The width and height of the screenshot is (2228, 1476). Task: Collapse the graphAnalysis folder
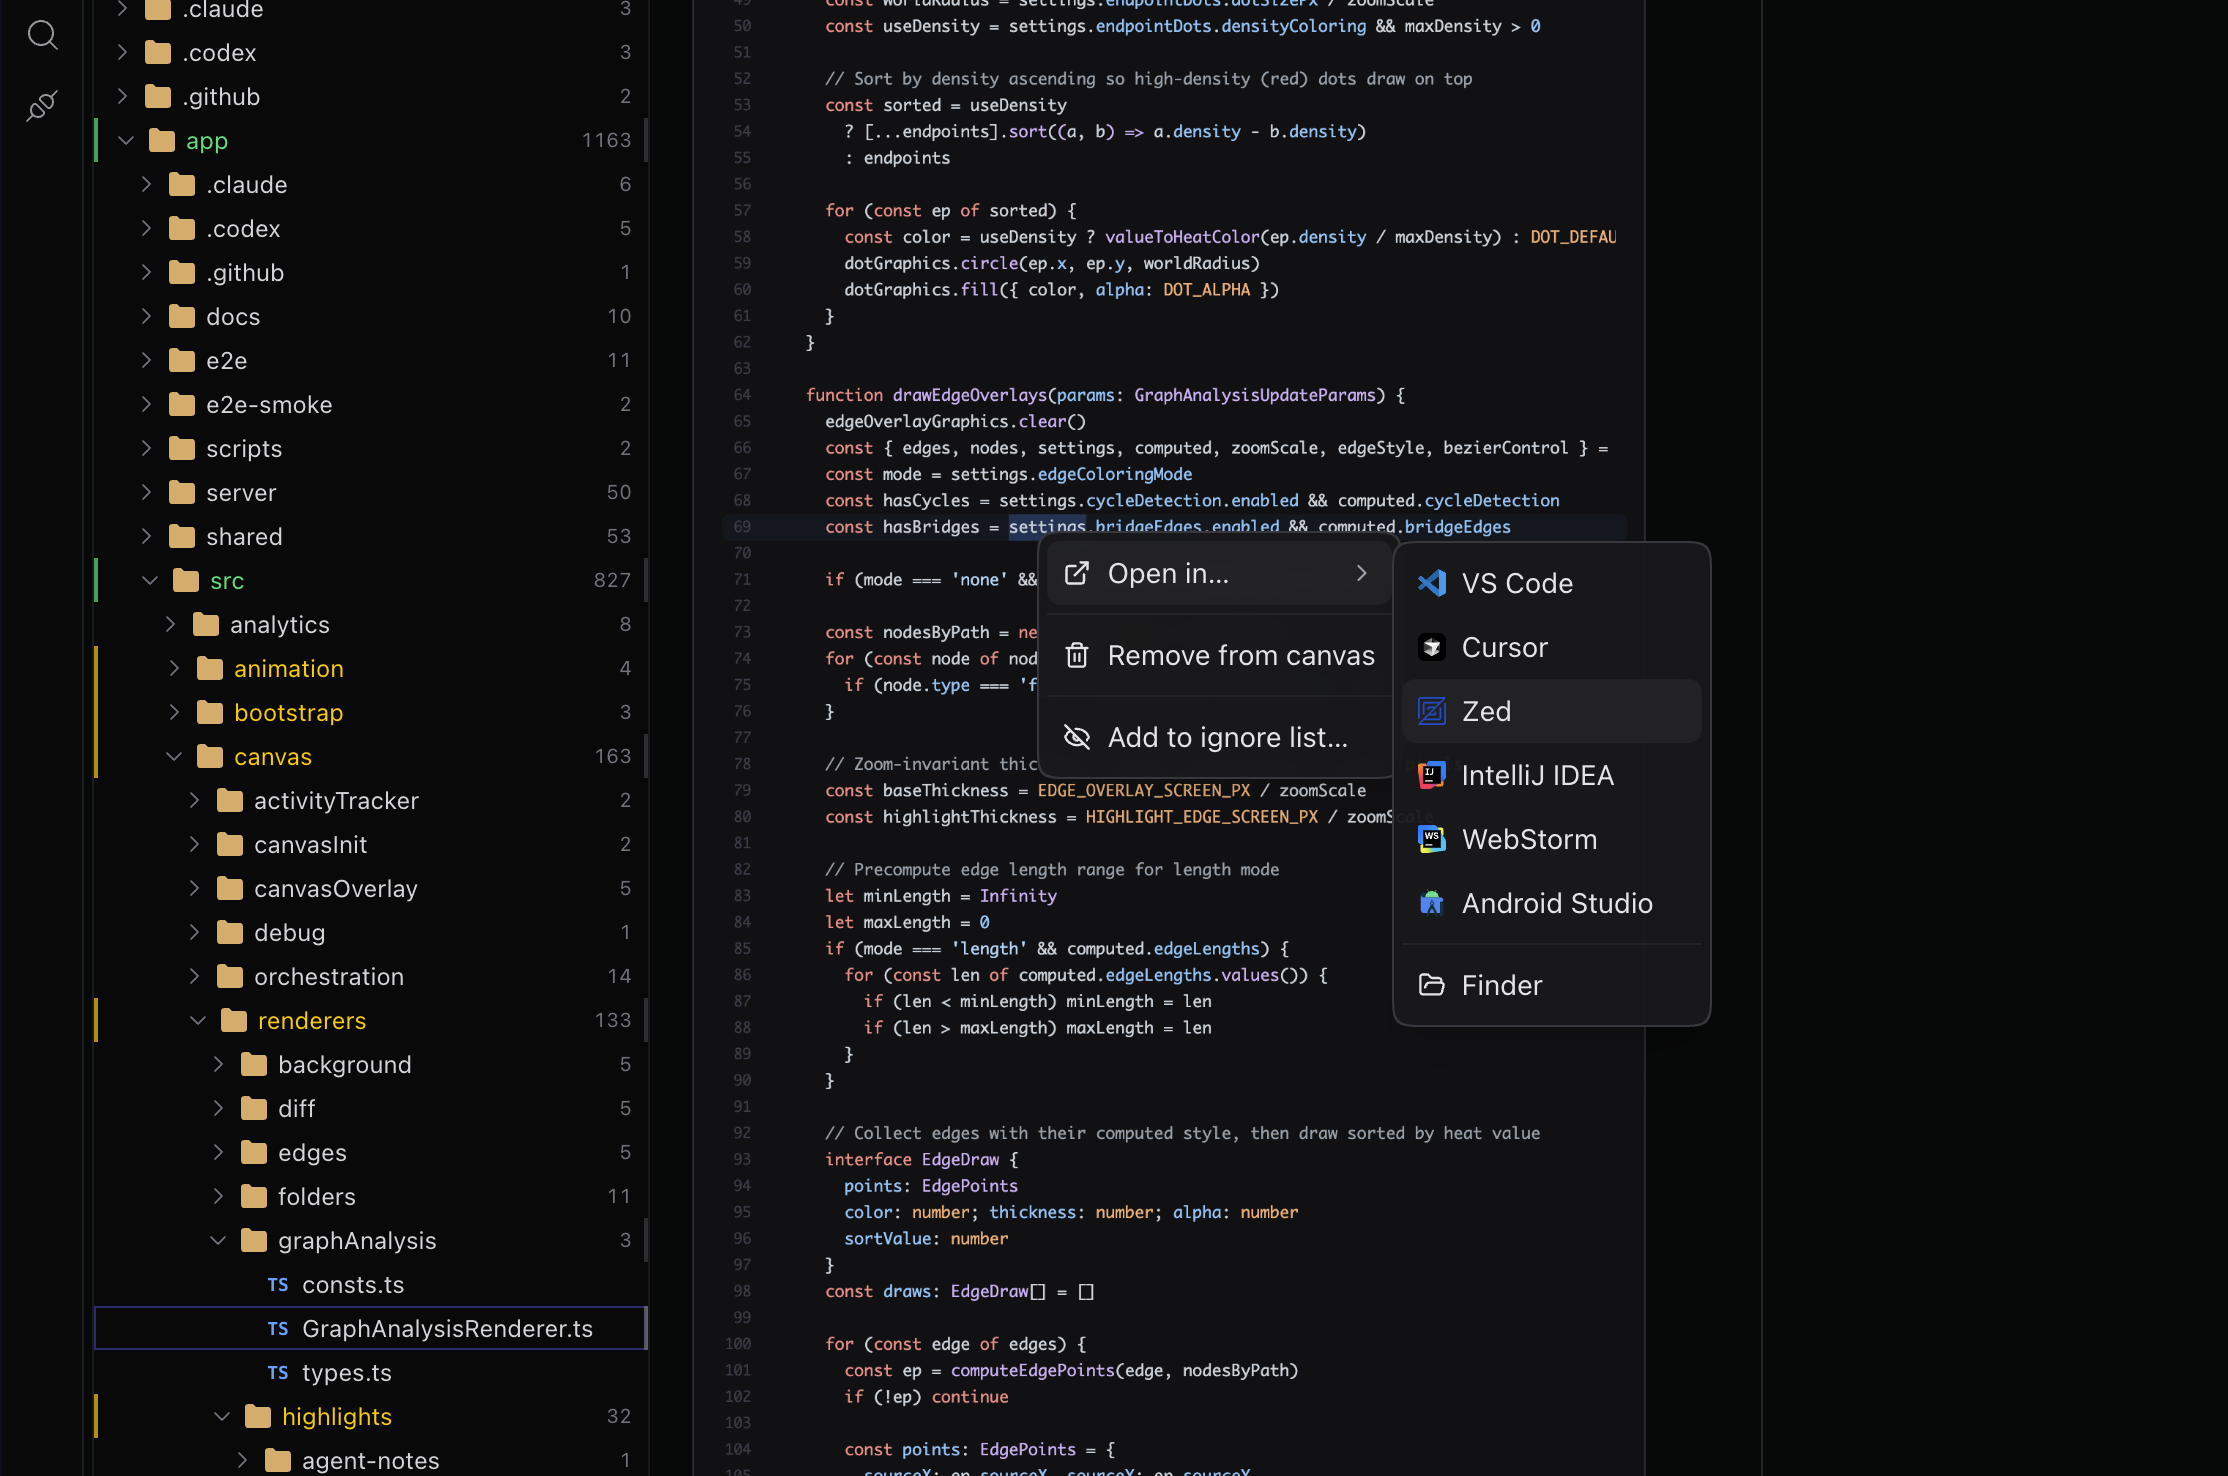pos(218,1241)
